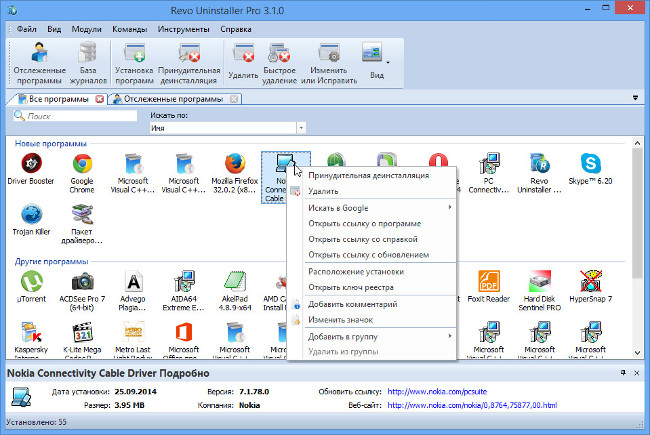Open the Nokia website link
This screenshot has height=435, width=650.
pos(472,405)
